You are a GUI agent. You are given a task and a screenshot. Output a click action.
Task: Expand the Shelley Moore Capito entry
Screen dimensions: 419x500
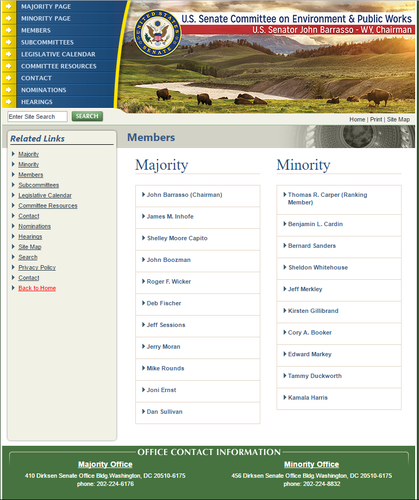pos(198,239)
